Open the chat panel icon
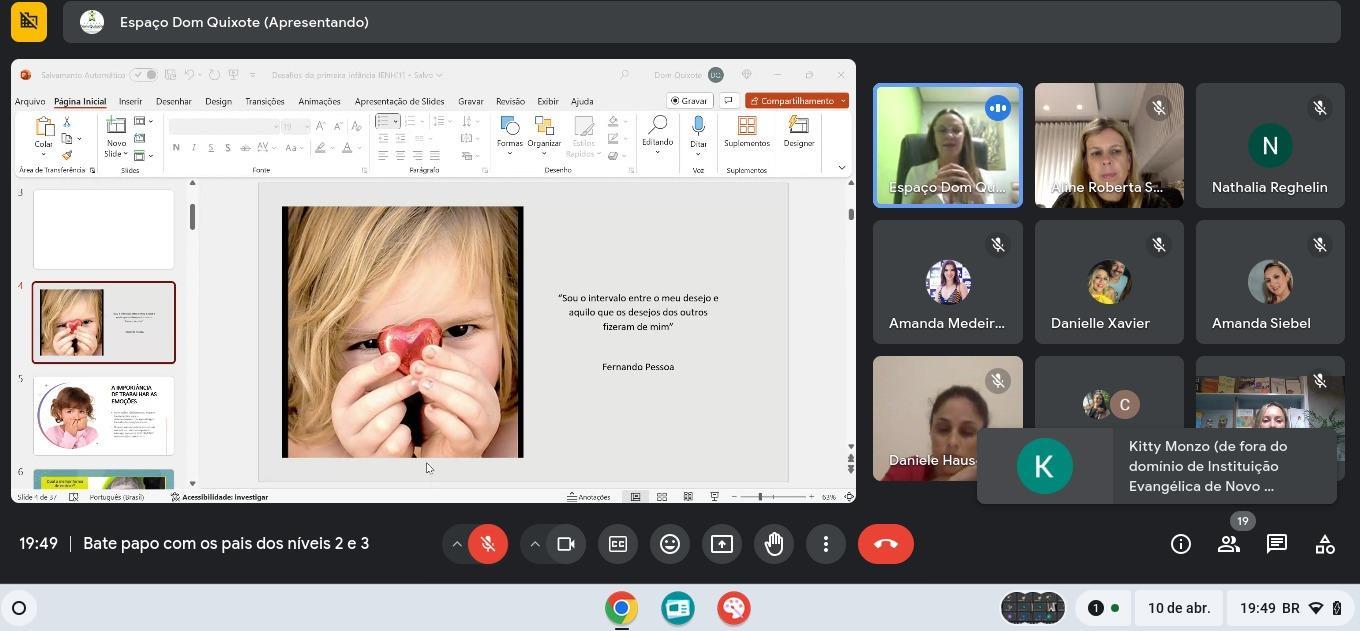The height and width of the screenshot is (631, 1360). click(x=1277, y=544)
